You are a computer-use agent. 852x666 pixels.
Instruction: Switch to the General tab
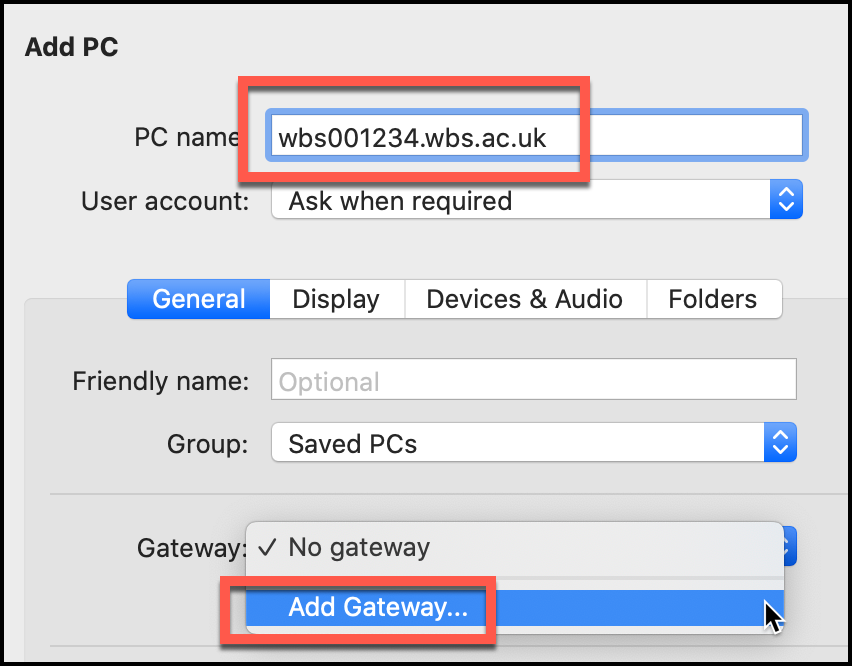(199, 299)
